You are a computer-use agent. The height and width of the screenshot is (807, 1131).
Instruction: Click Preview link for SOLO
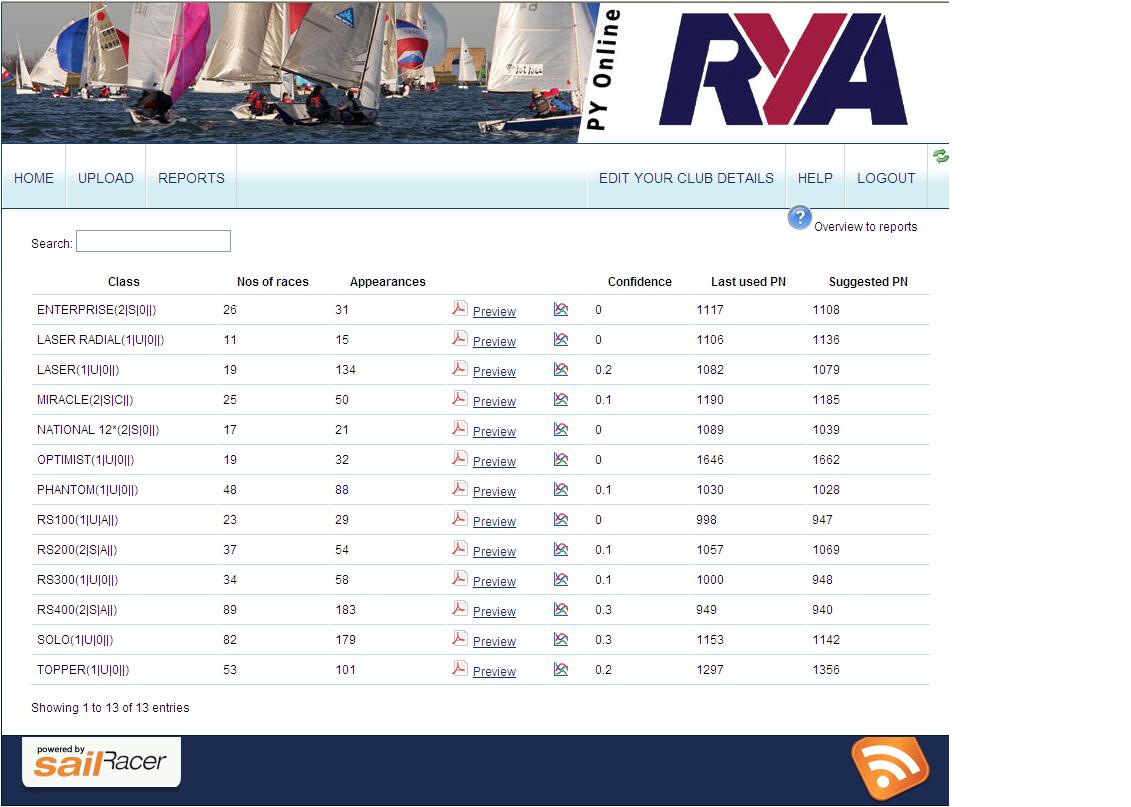(x=494, y=642)
